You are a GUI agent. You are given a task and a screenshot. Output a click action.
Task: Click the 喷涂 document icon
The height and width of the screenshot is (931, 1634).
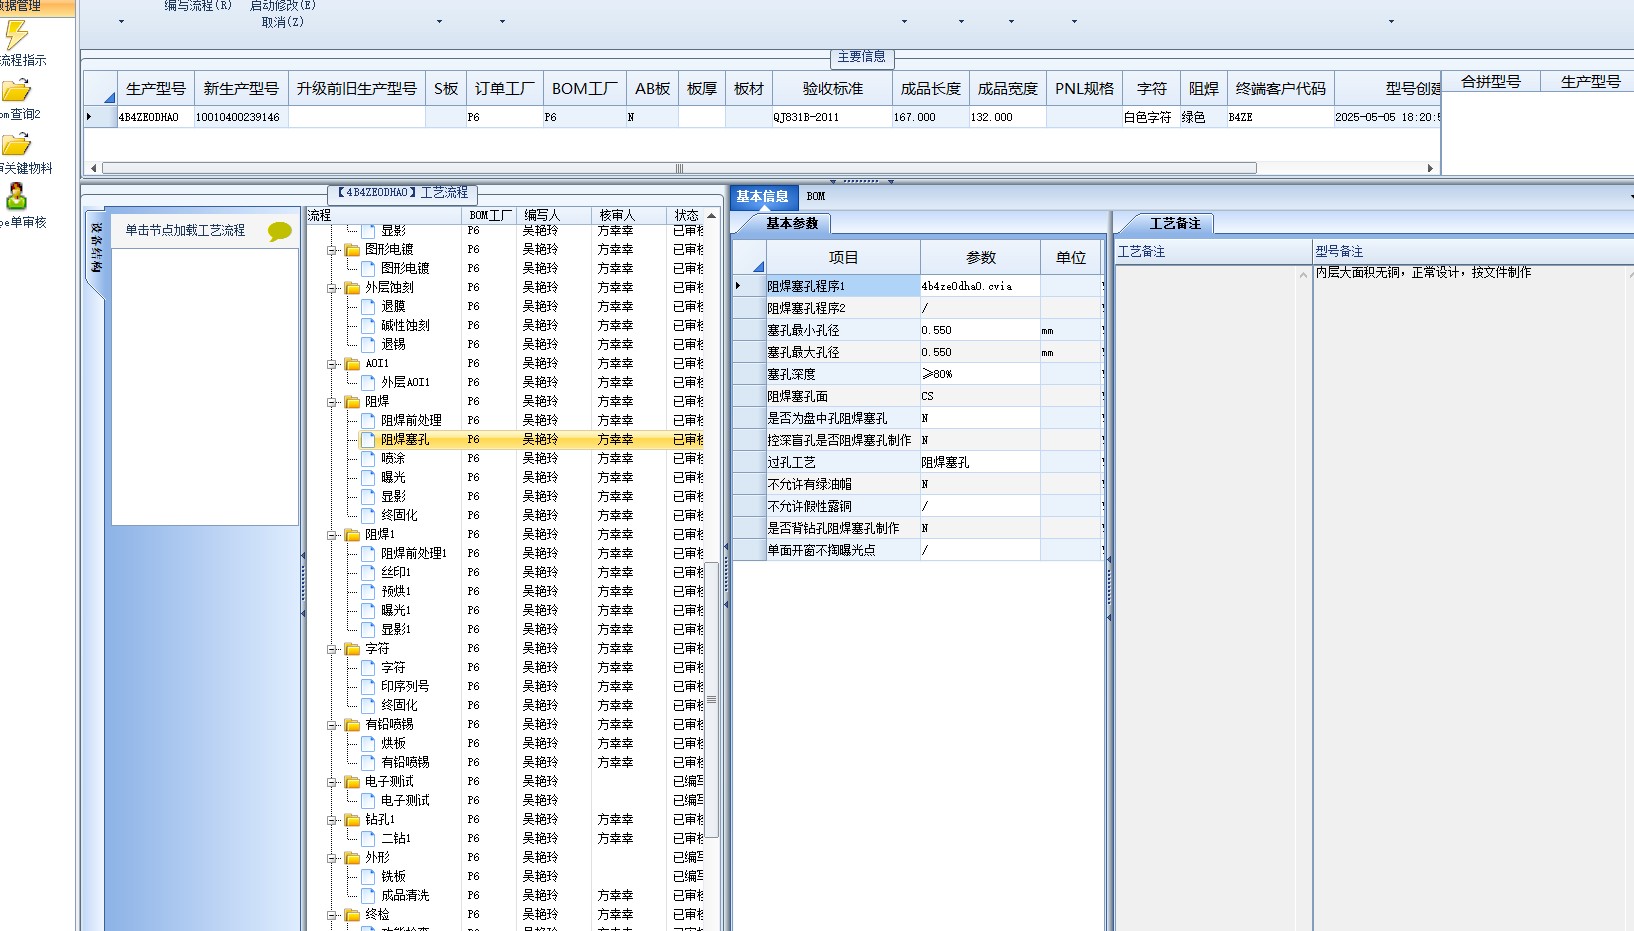click(368, 459)
